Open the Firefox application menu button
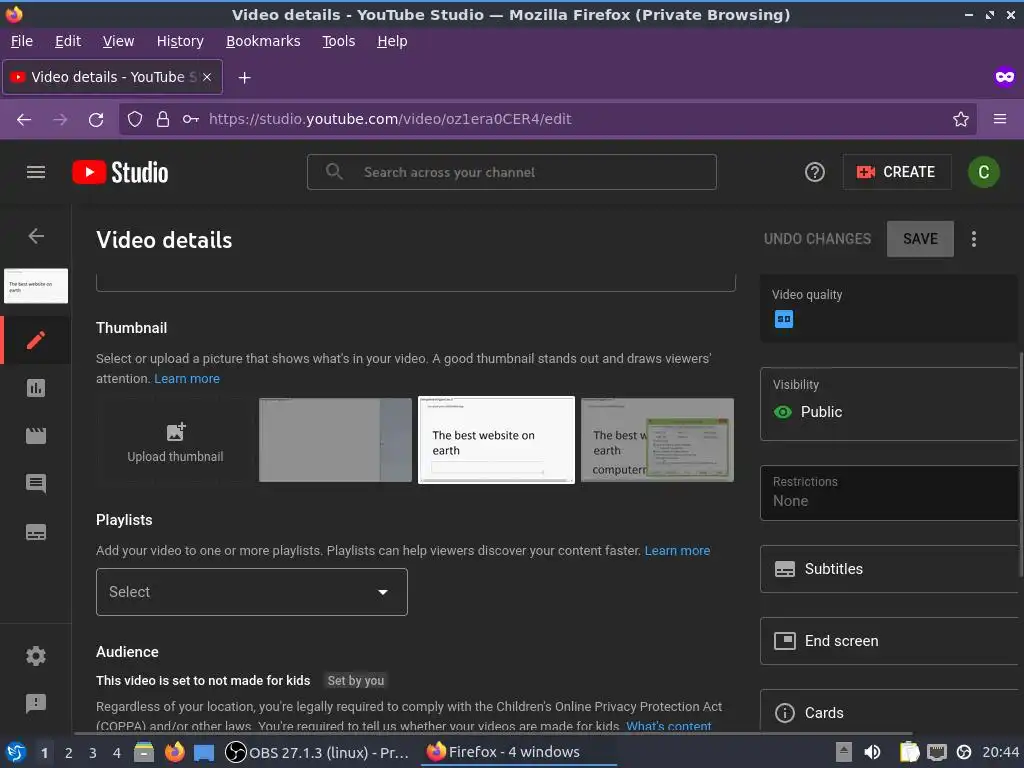Screen dimensions: 1024x768 [x=1000, y=119]
